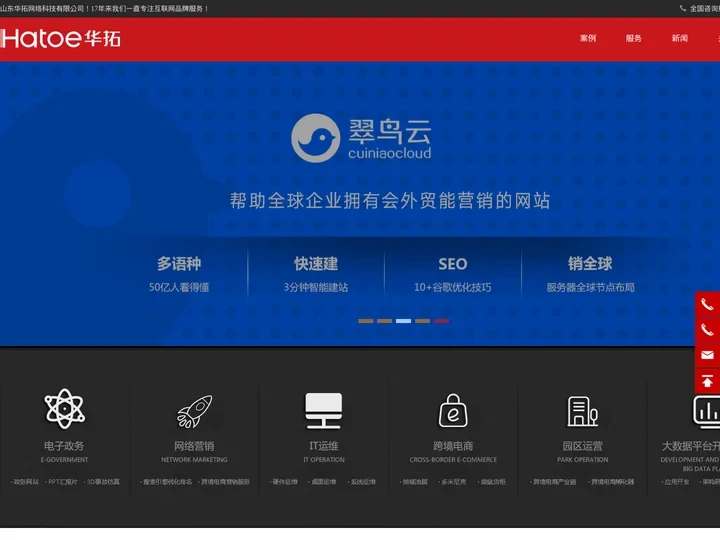This screenshot has width=720, height=540.
Task: Click the 快速建 feature in banner
Action: [316, 264]
